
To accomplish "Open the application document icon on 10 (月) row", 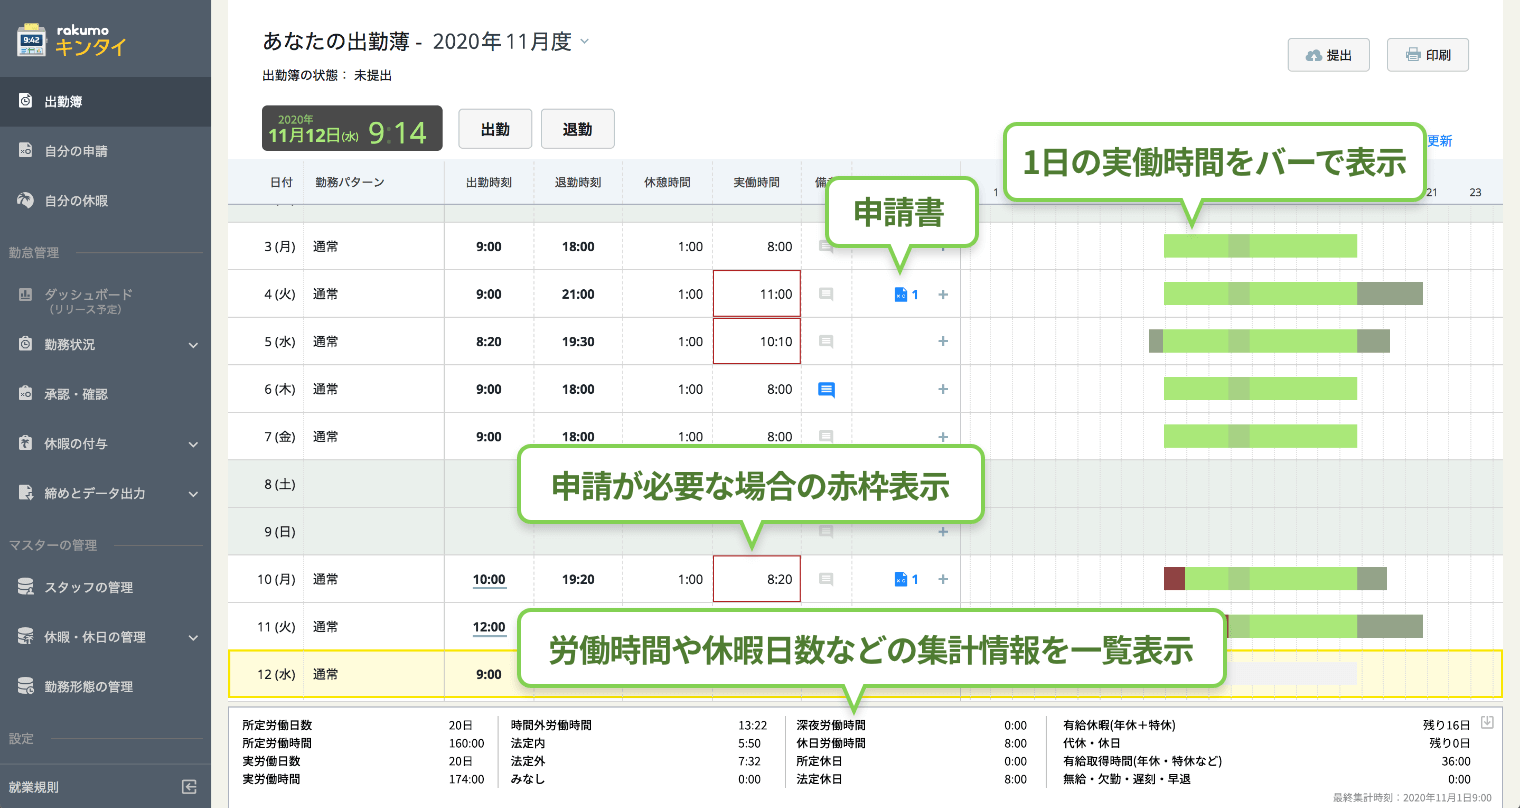I will click(900, 580).
